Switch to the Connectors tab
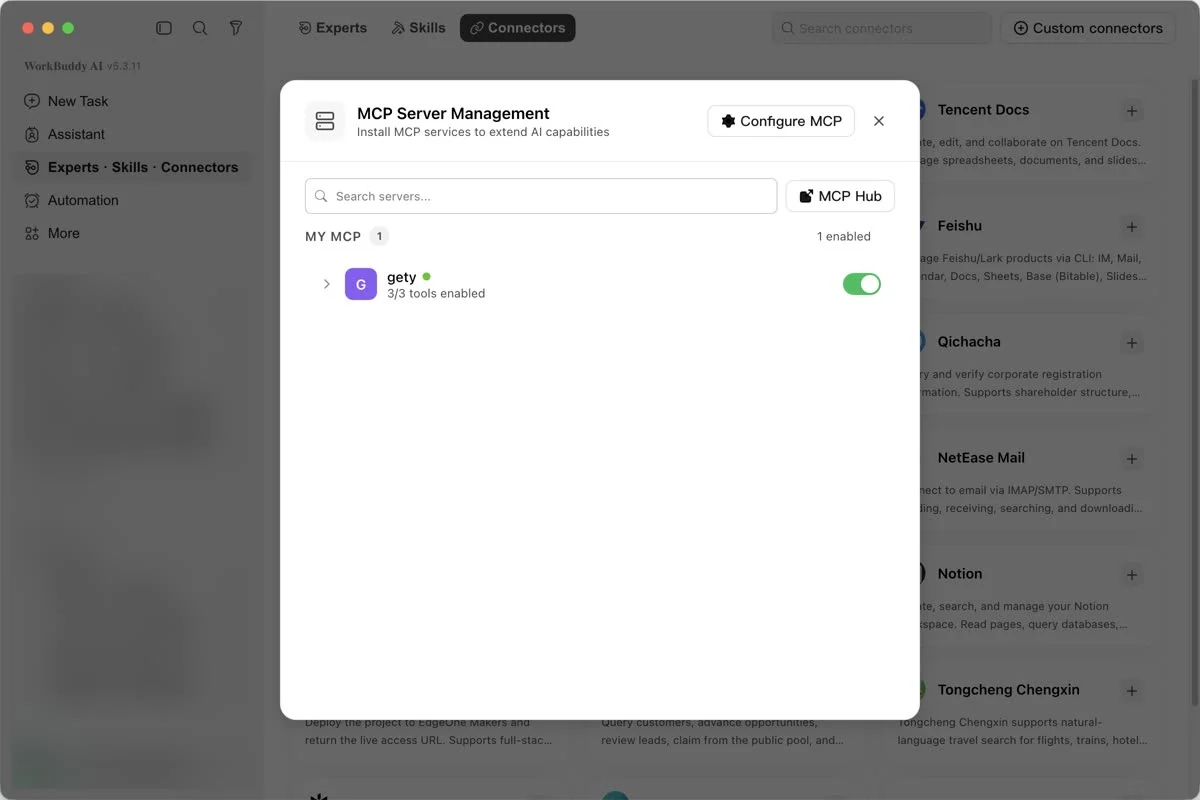This screenshot has width=1200, height=800. (x=518, y=28)
